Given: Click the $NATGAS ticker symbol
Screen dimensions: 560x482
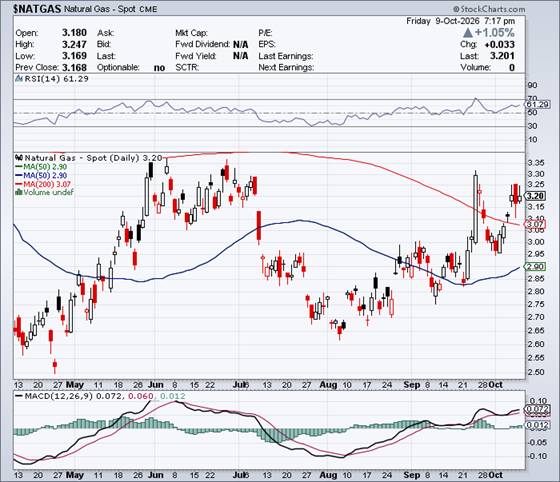Looking at the screenshot, I should [x=37, y=9].
